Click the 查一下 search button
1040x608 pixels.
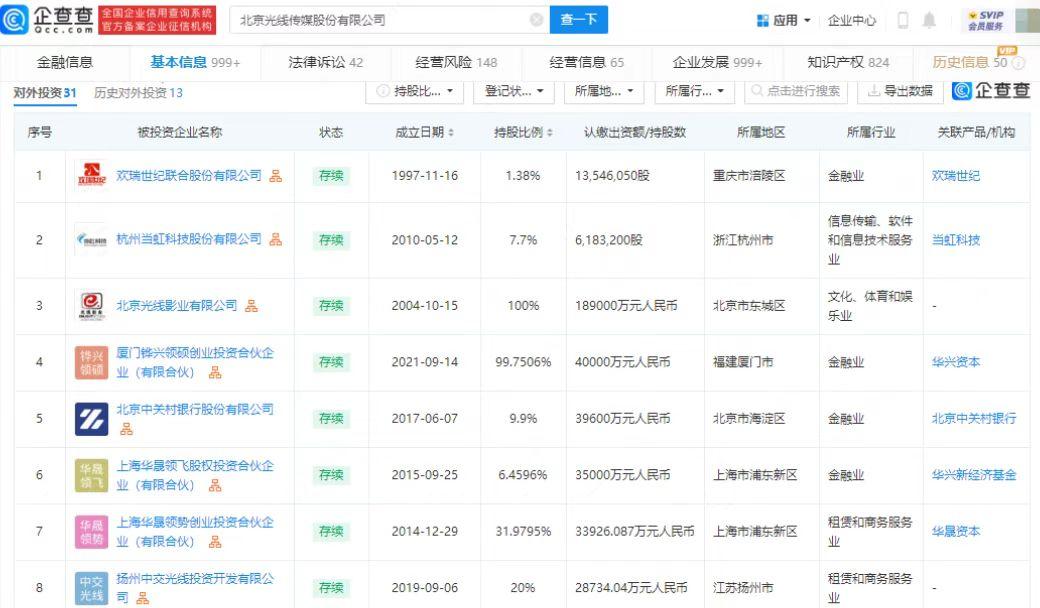click(578, 20)
